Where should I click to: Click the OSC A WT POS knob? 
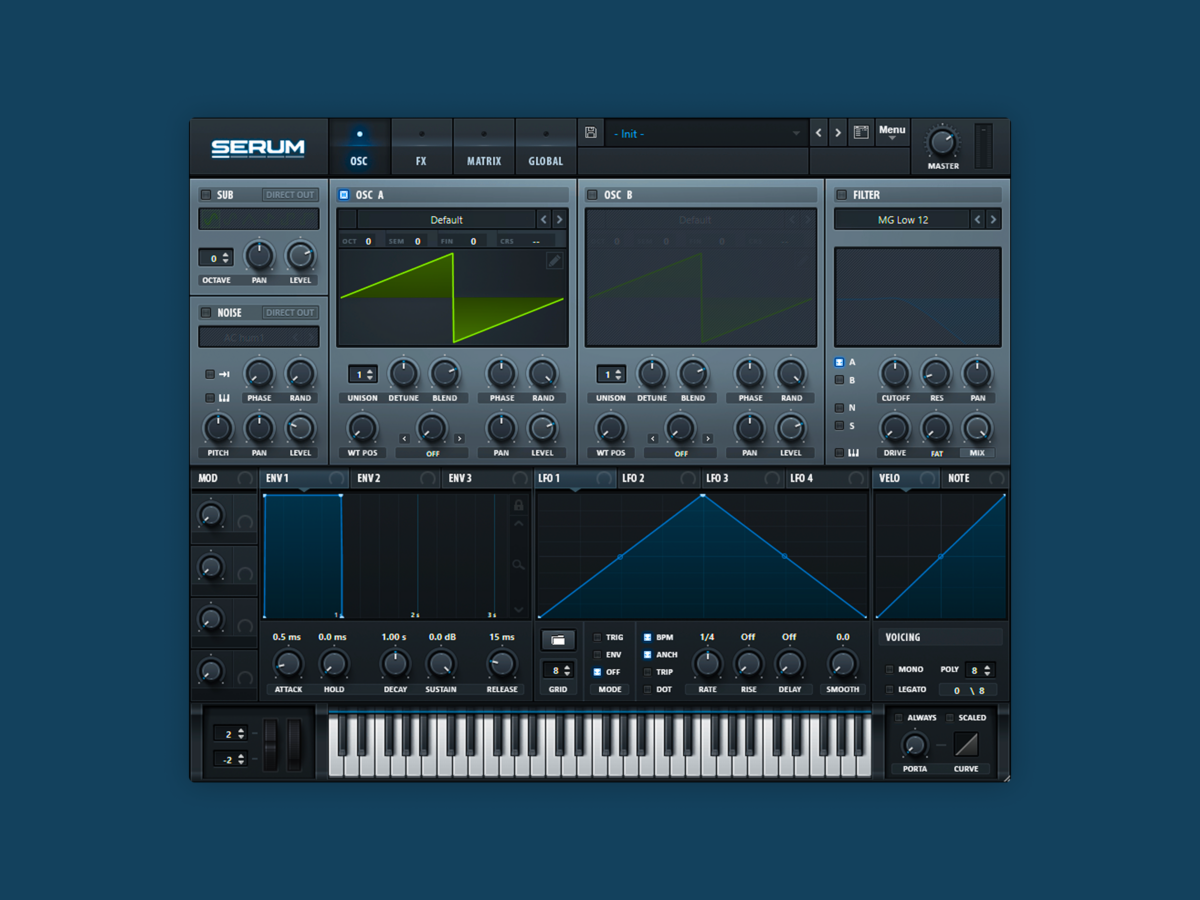[x=362, y=429]
